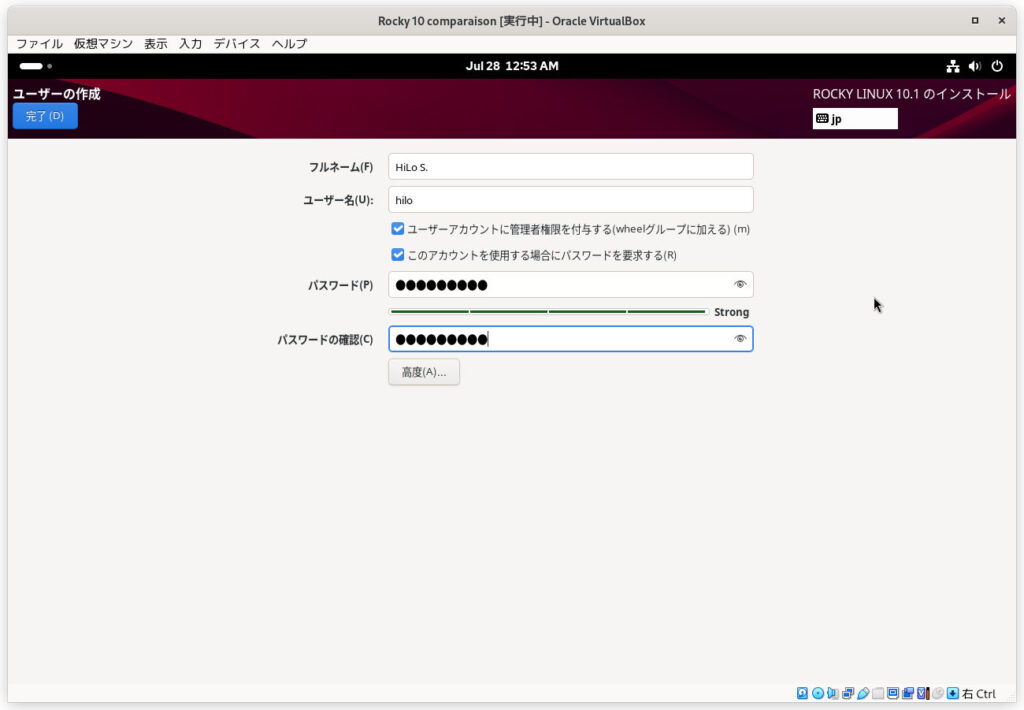Screen dimensions: 1024x710
Task: Toggle require password for this account checkbox
Action: click(x=398, y=255)
